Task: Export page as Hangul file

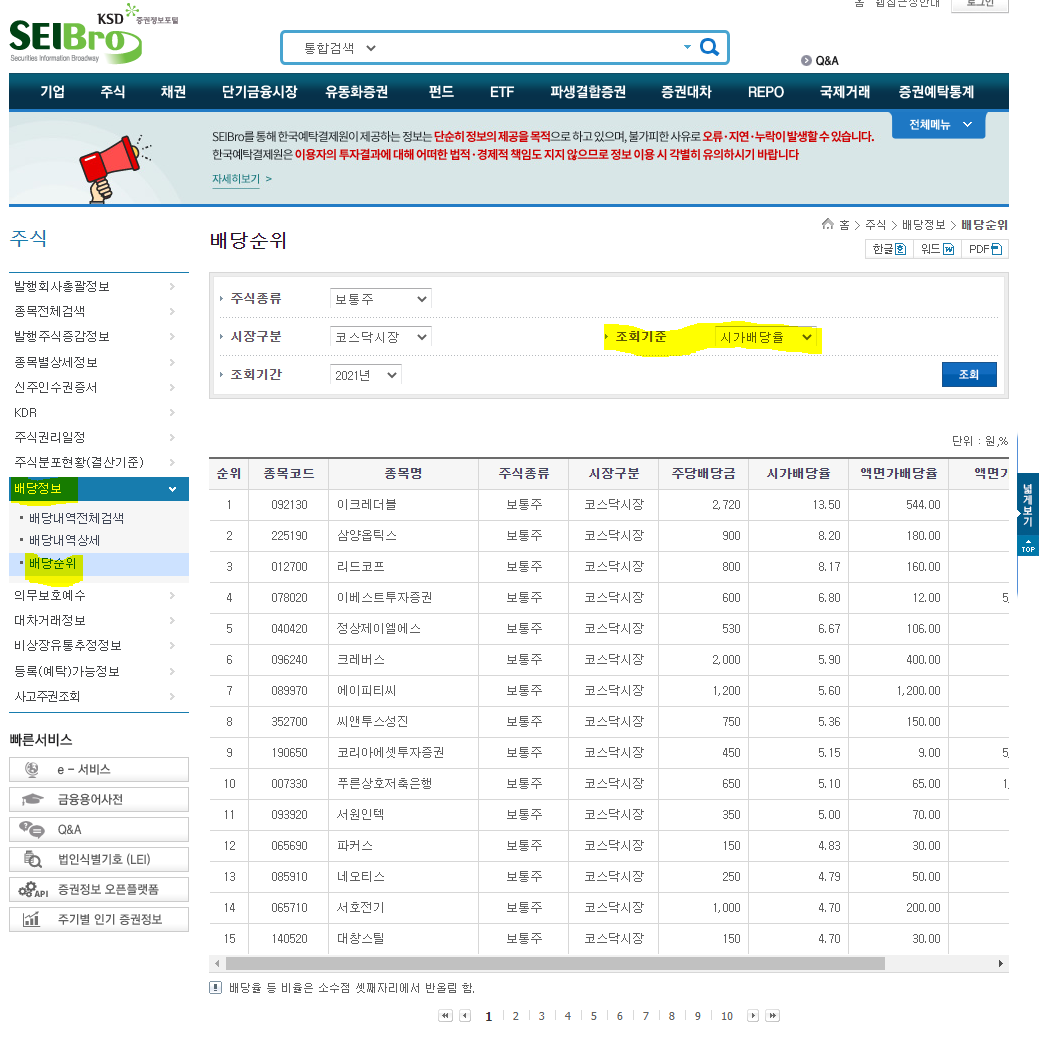Action: (889, 249)
